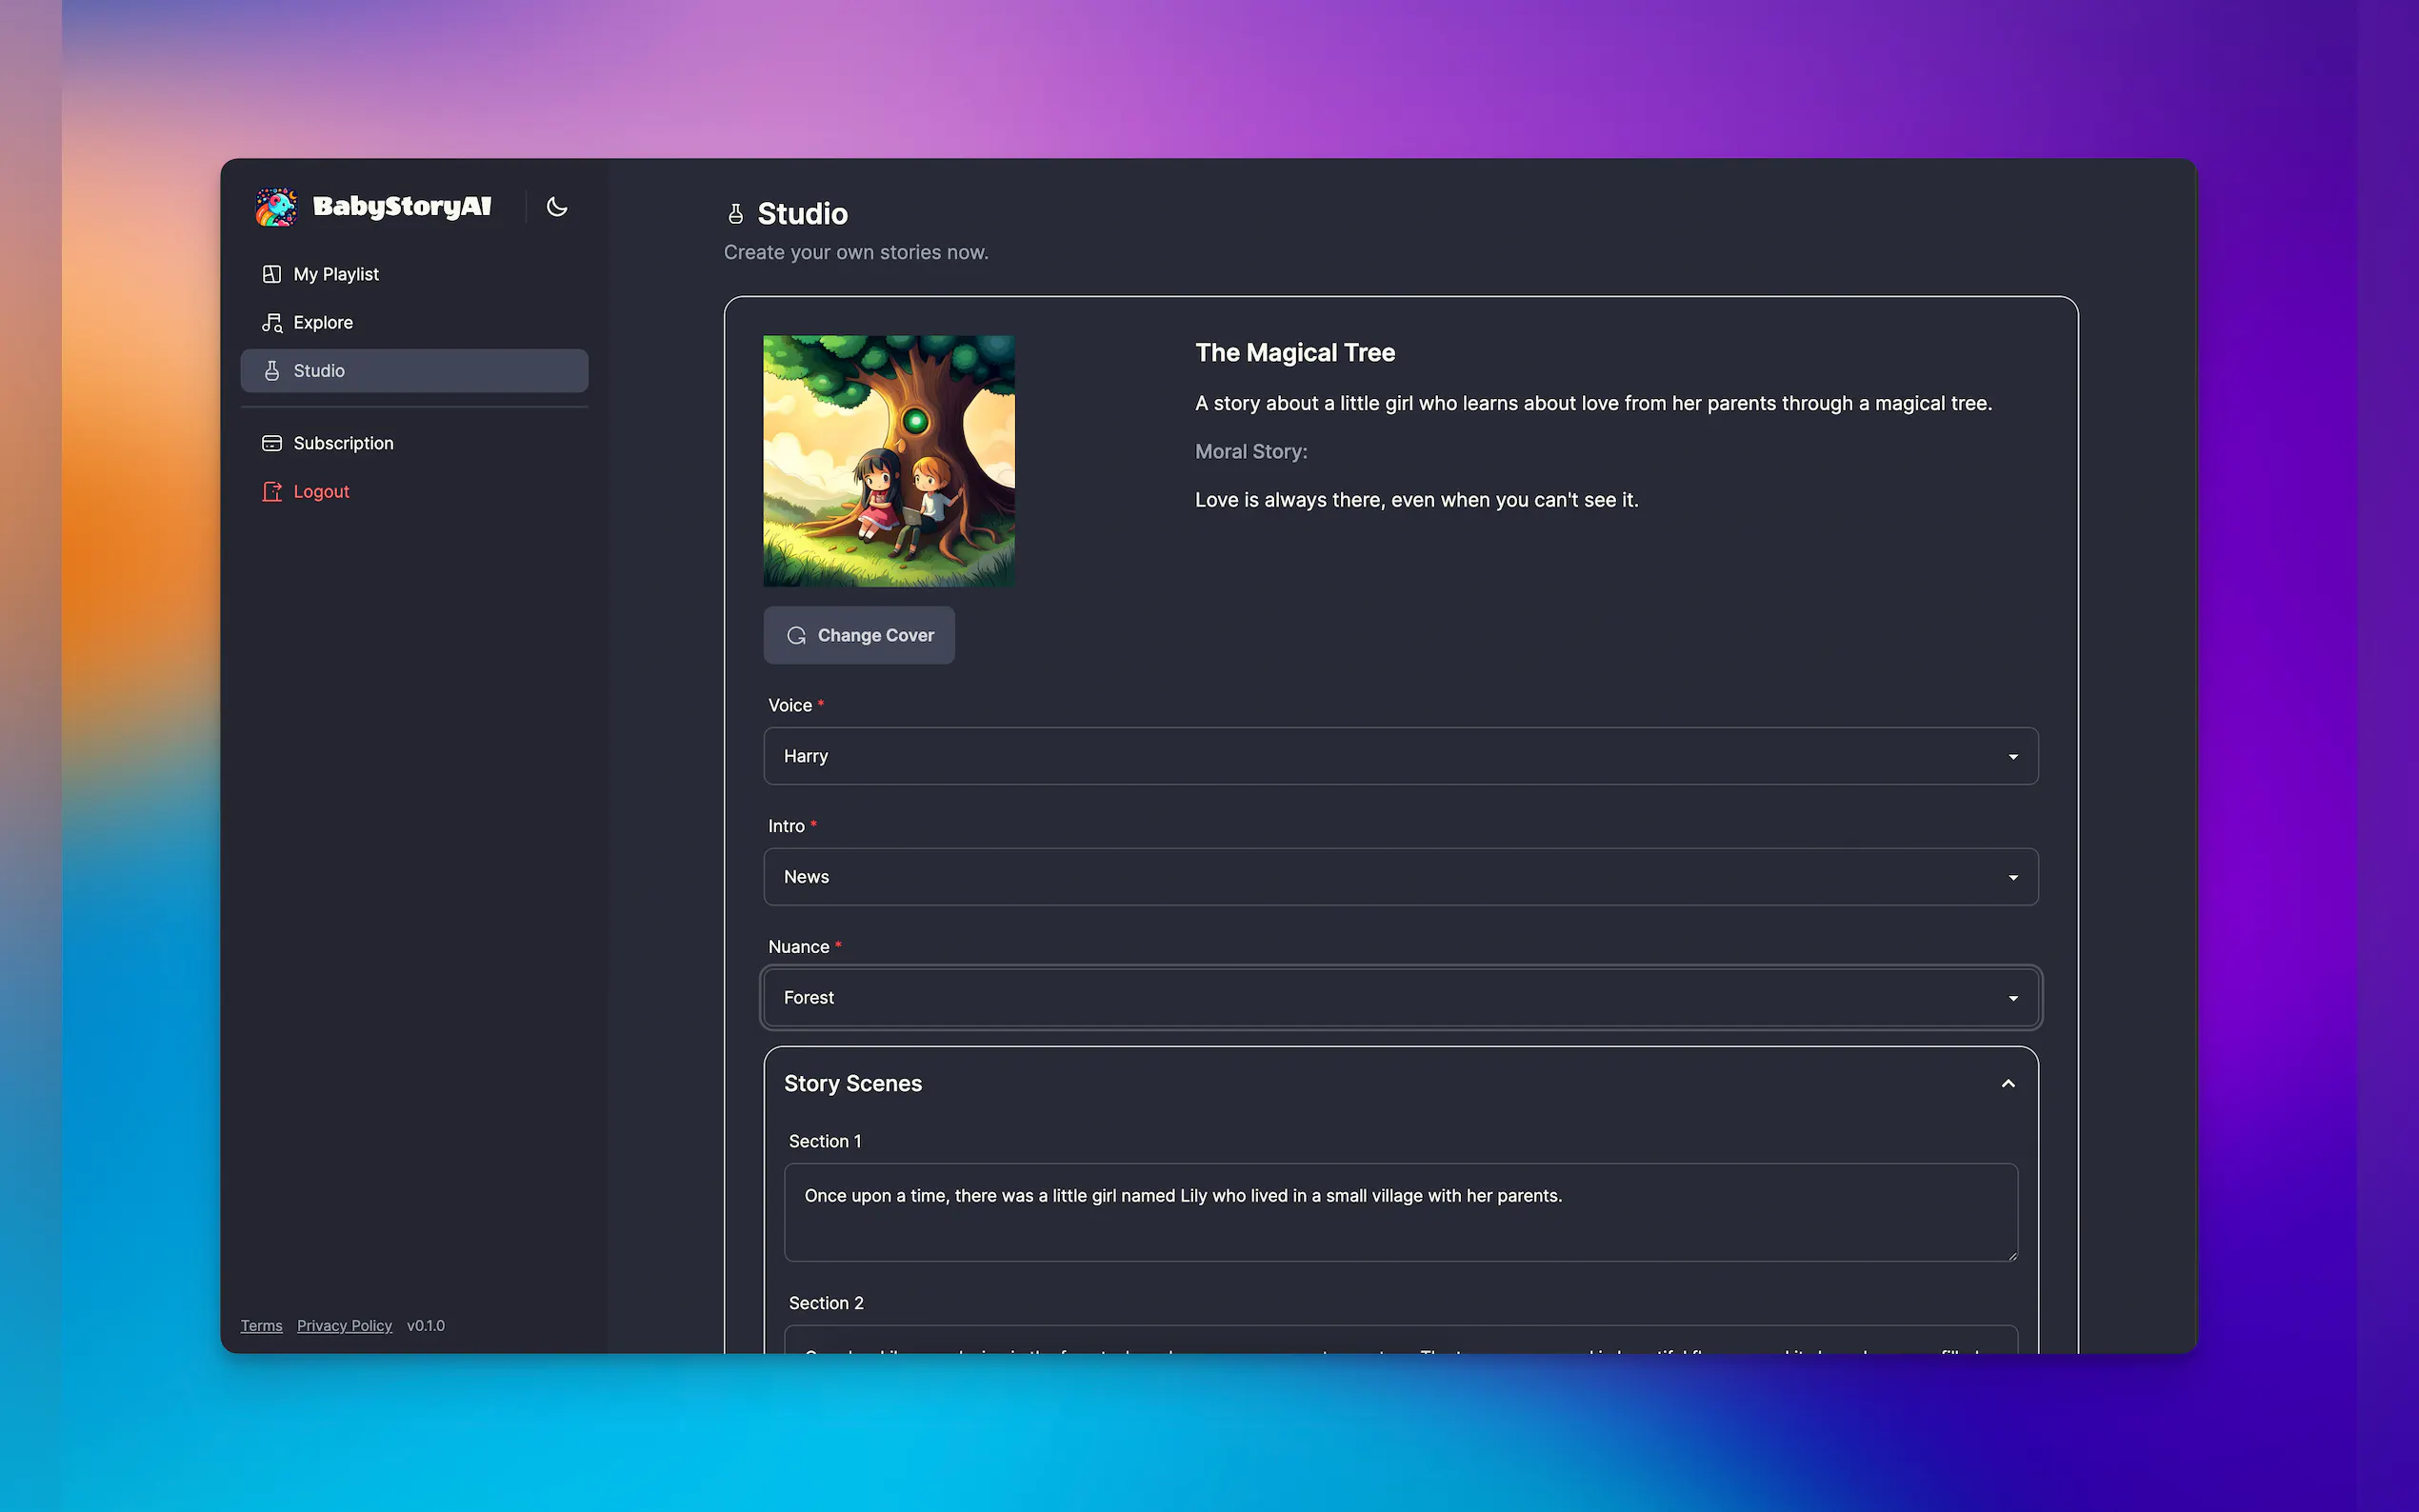The height and width of the screenshot is (1512, 2419).
Task: Open the Intro dropdown showing News
Action: [1400, 877]
